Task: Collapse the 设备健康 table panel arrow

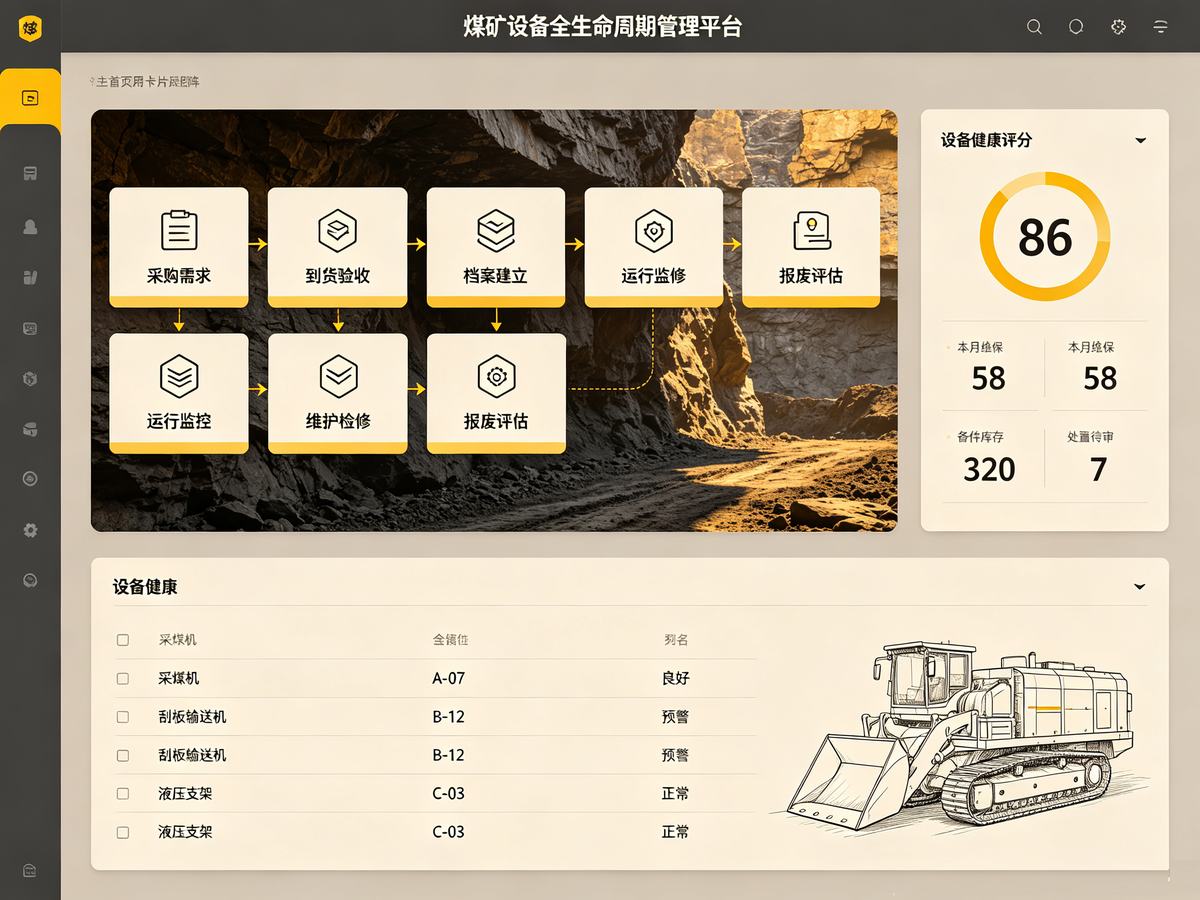Action: 1139,587
